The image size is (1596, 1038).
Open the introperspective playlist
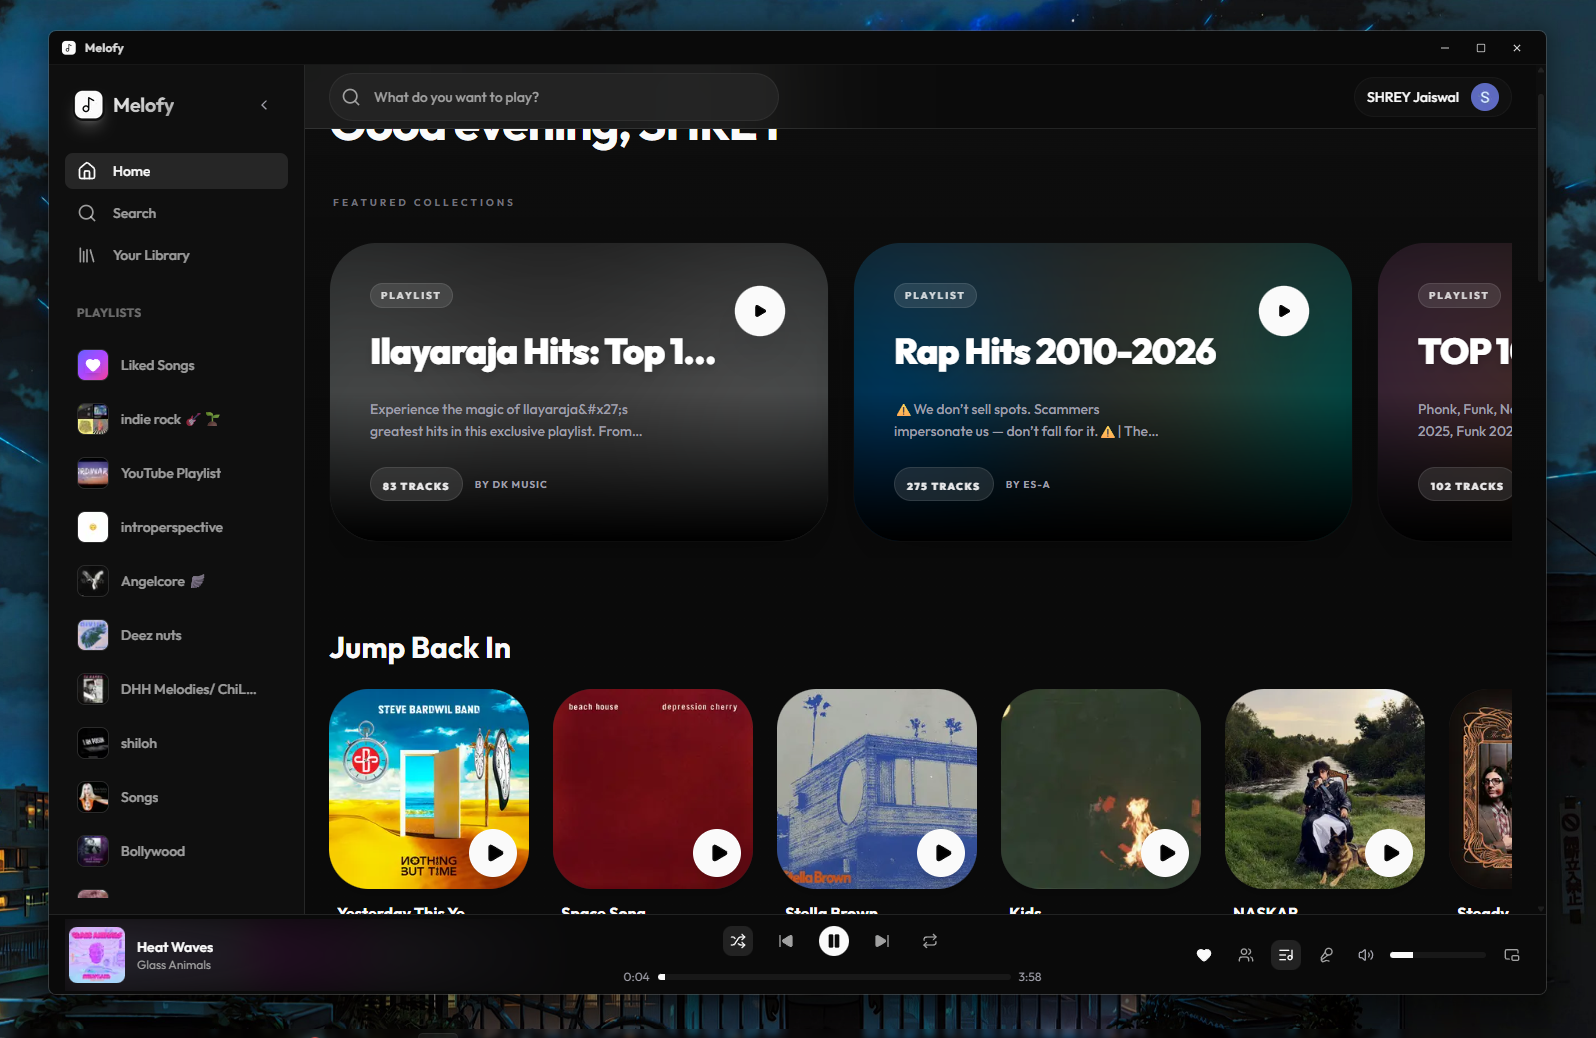coord(176,527)
